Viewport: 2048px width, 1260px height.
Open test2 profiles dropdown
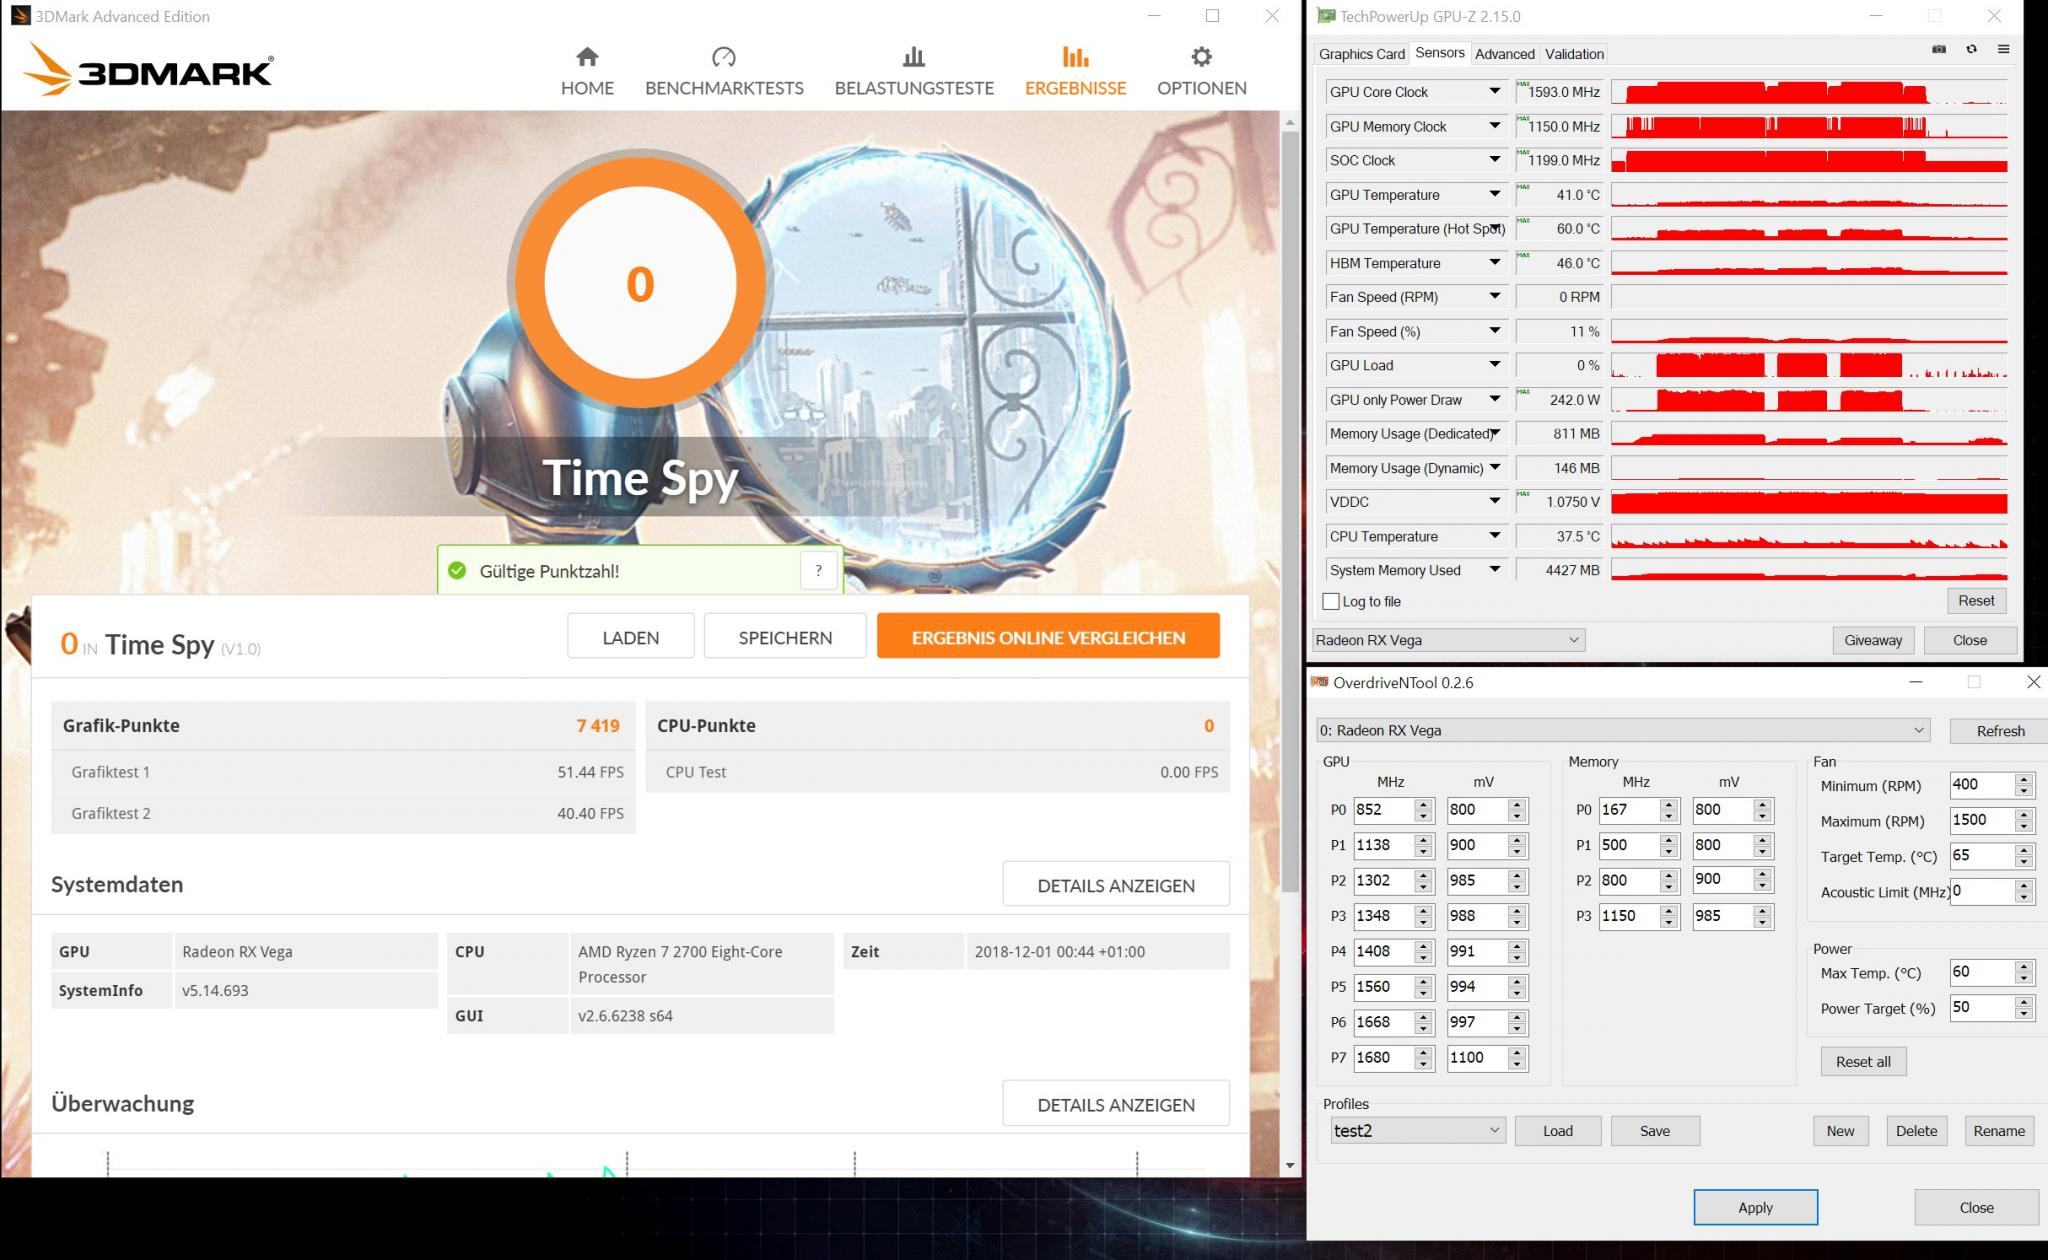pyautogui.click(x=1416, y=1131)
